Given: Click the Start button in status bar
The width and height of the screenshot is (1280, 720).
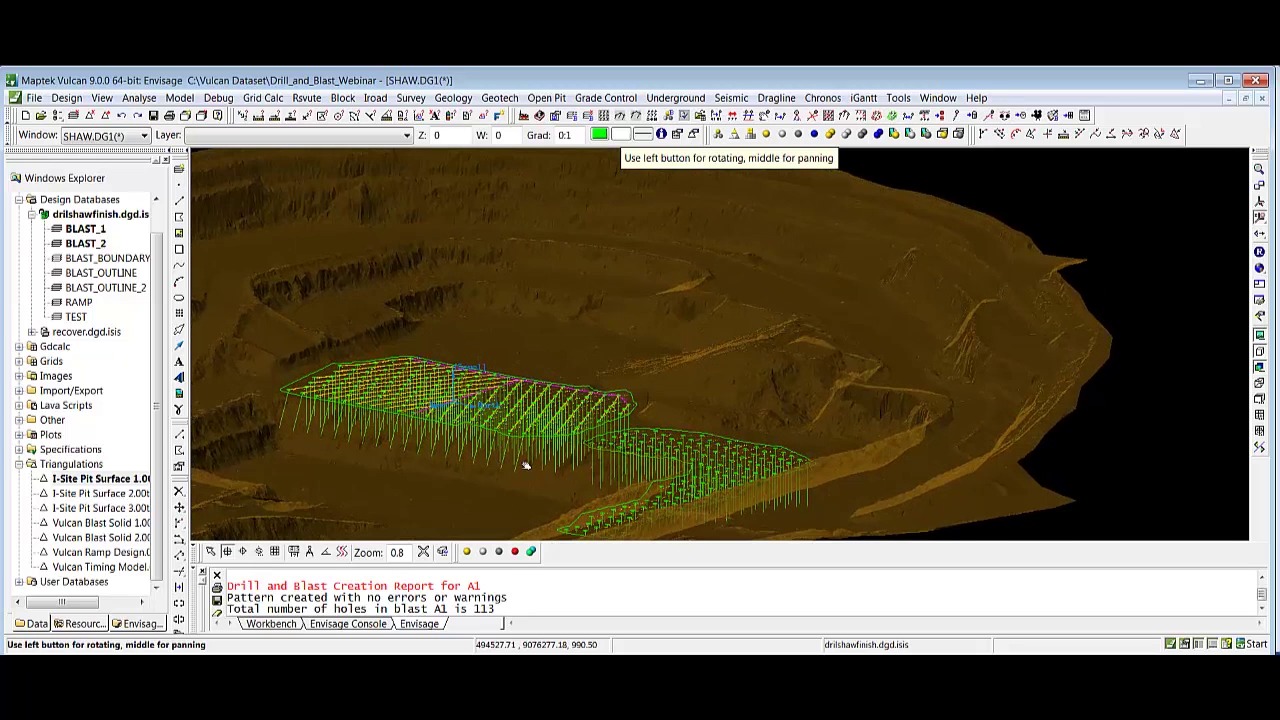Looking at the screenshot, I should [1251, 645].
